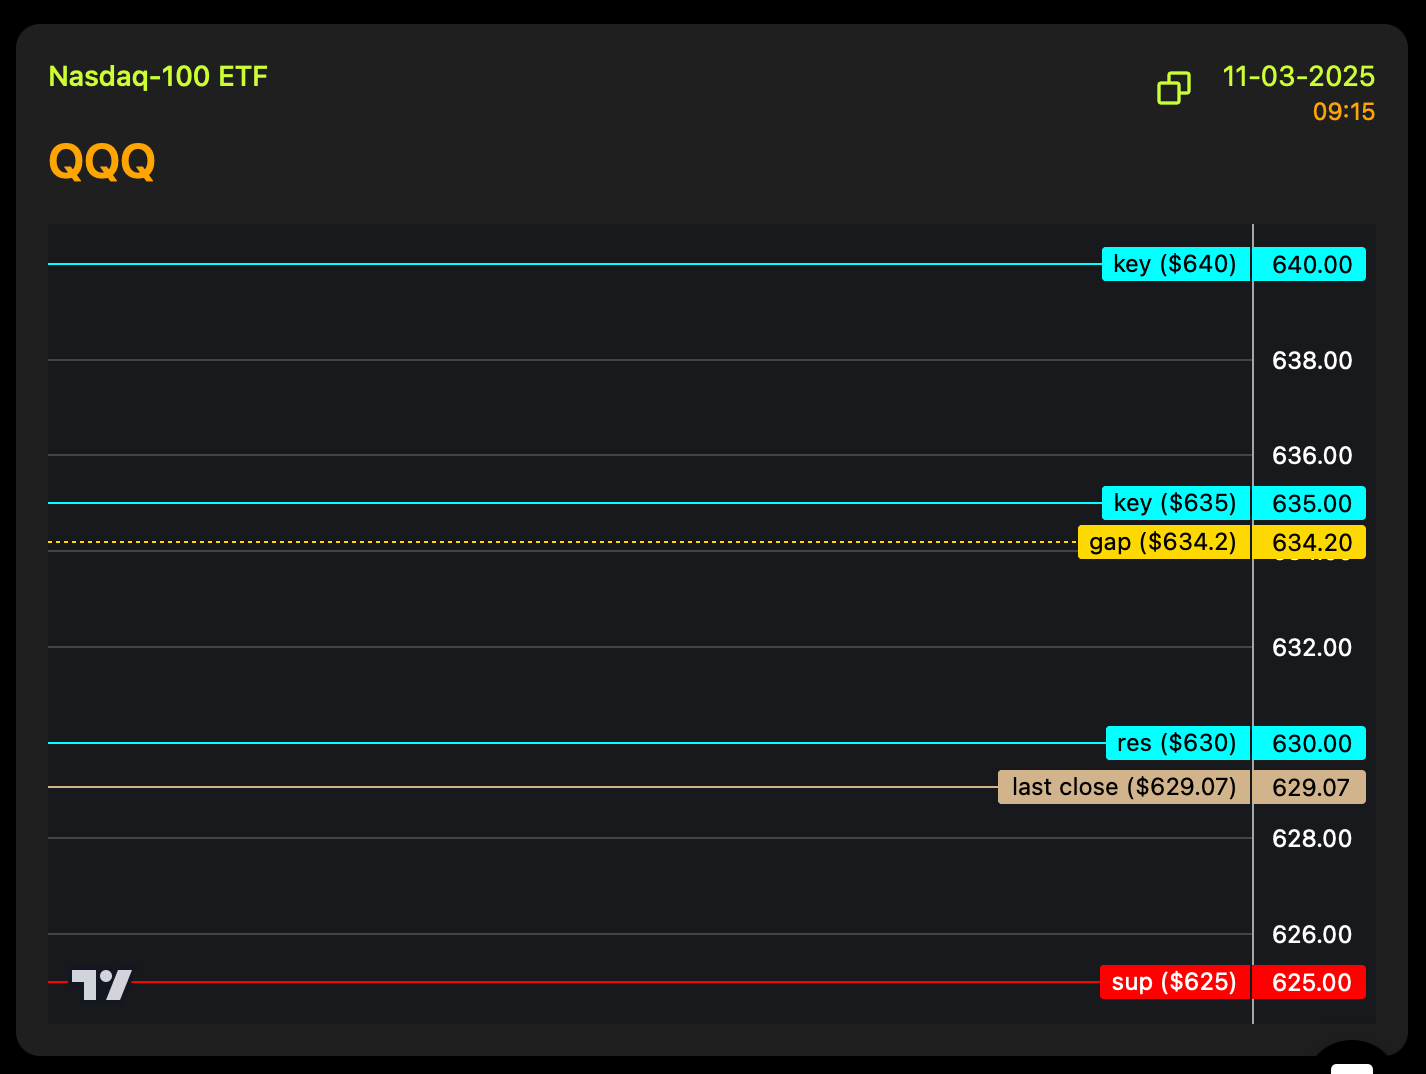Click the QQQ ticker symbol
Image resolution: width=1426 pixels, height=1074 pixels.
coord(102,161)
